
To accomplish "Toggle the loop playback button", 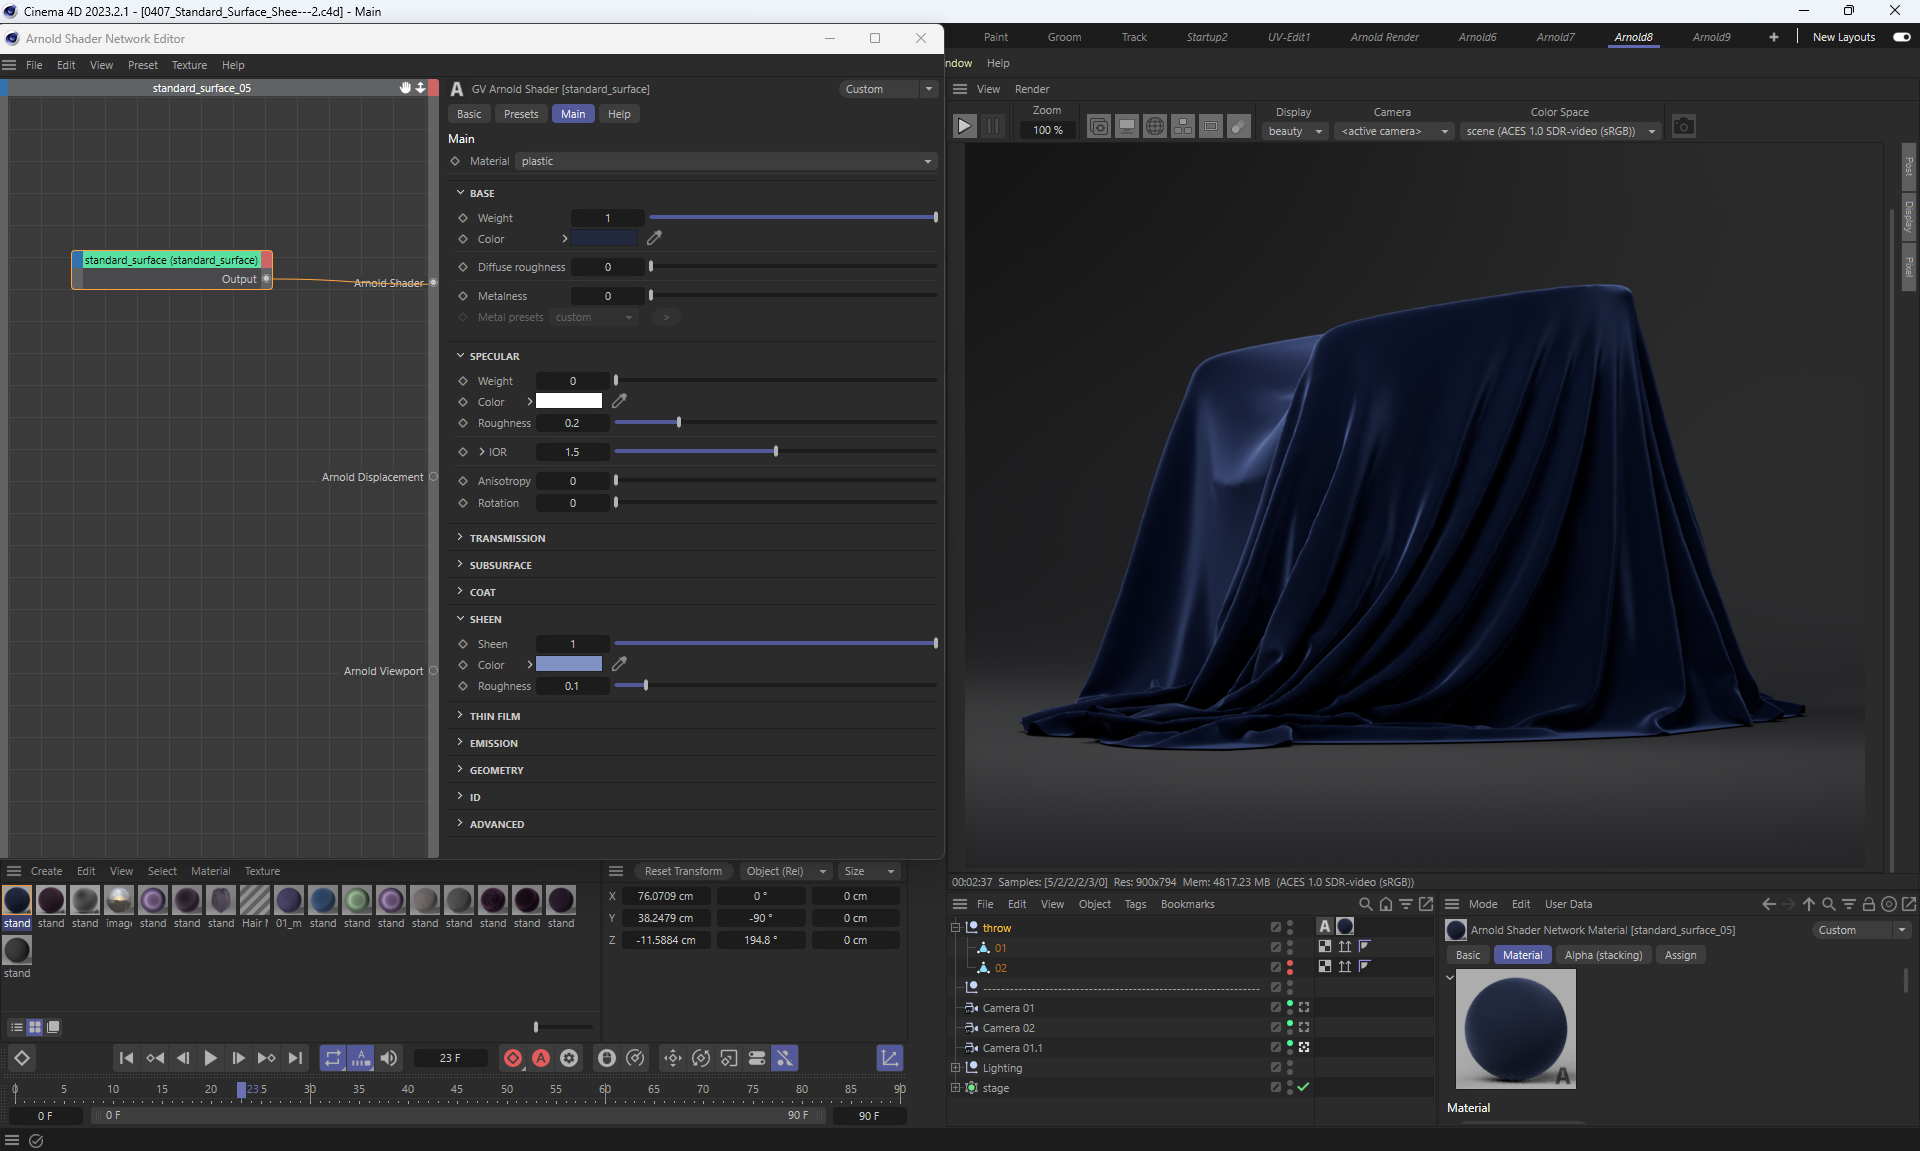I will click(332, 1058).
